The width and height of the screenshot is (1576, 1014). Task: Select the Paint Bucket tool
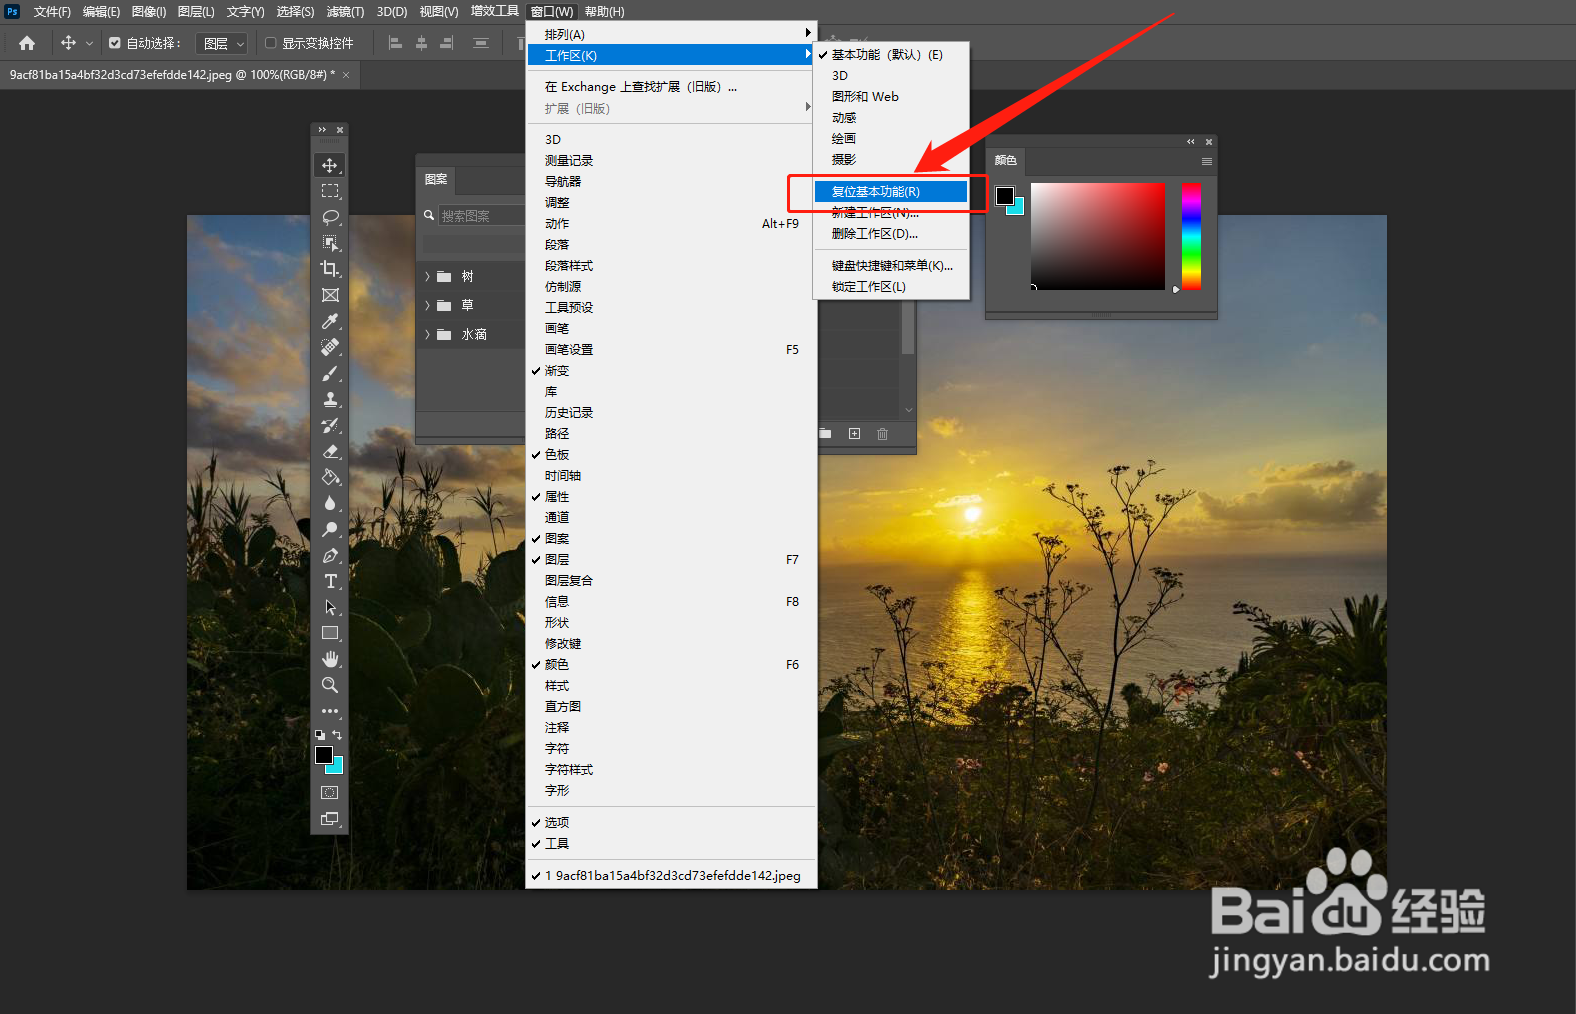pos(330,477)
